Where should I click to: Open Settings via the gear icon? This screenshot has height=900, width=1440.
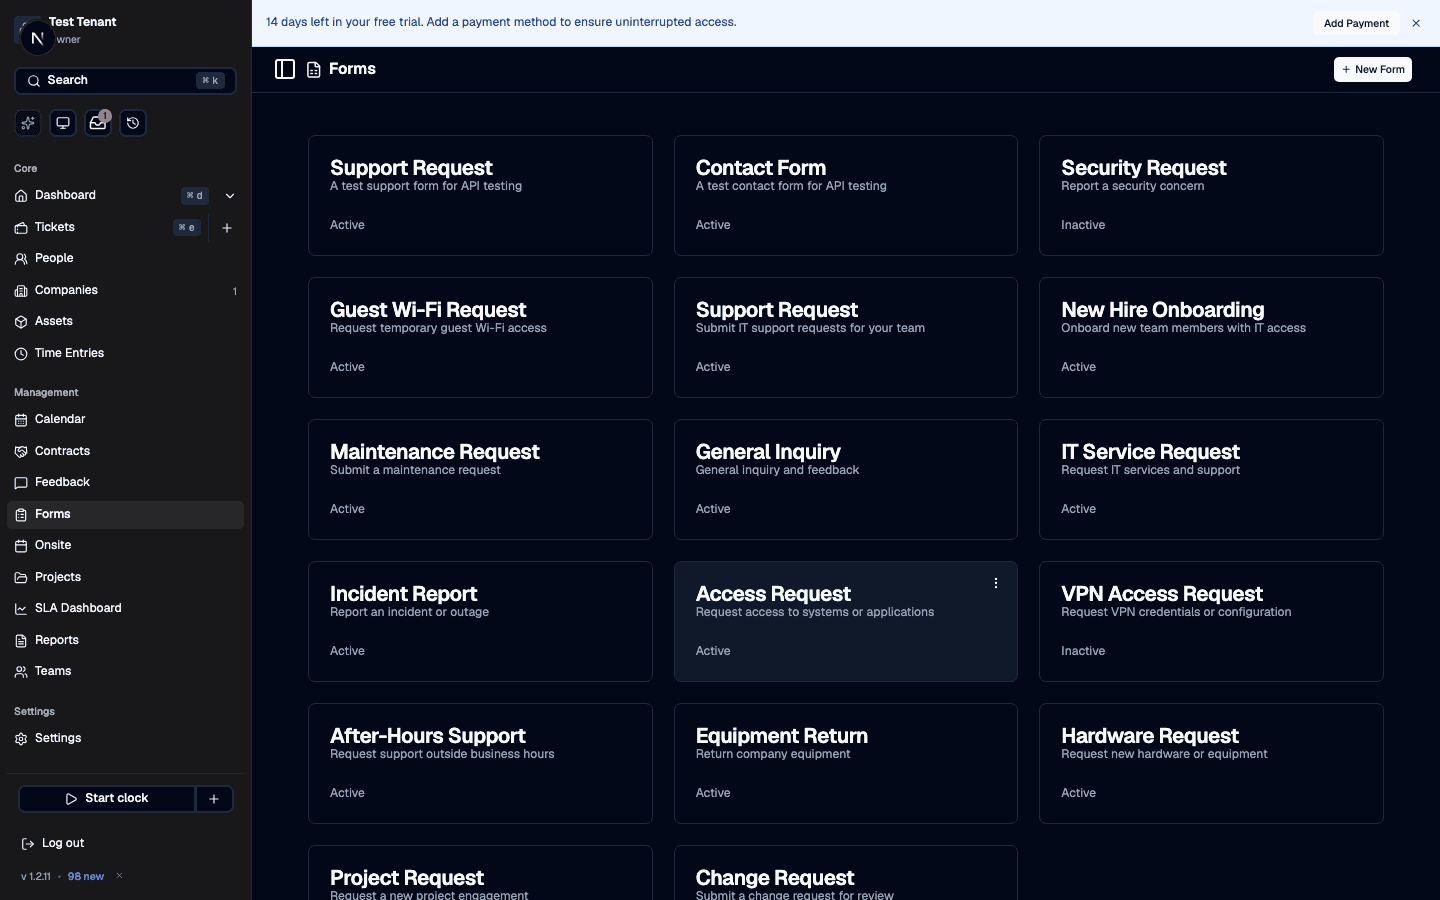[20, 738]
